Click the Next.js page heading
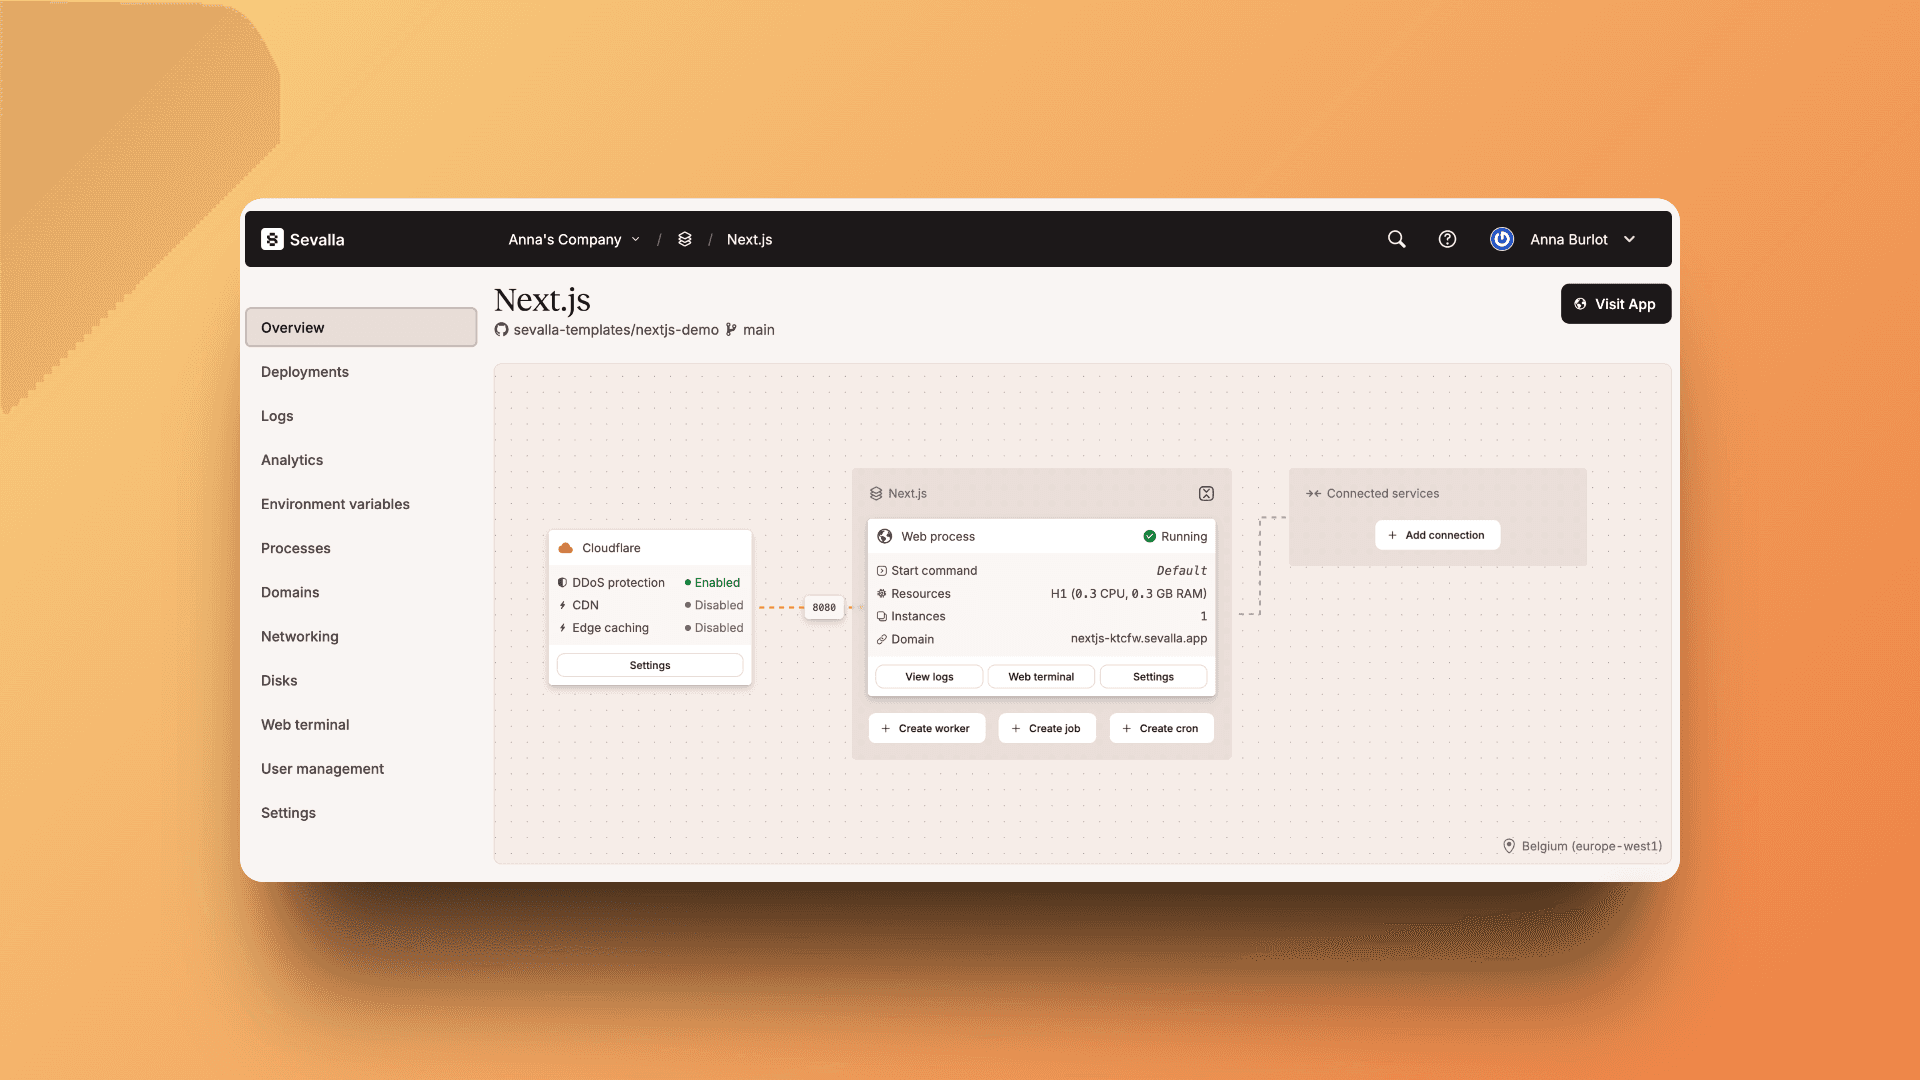Viewport: 1920px width, 1080px height. coord(542,300)
